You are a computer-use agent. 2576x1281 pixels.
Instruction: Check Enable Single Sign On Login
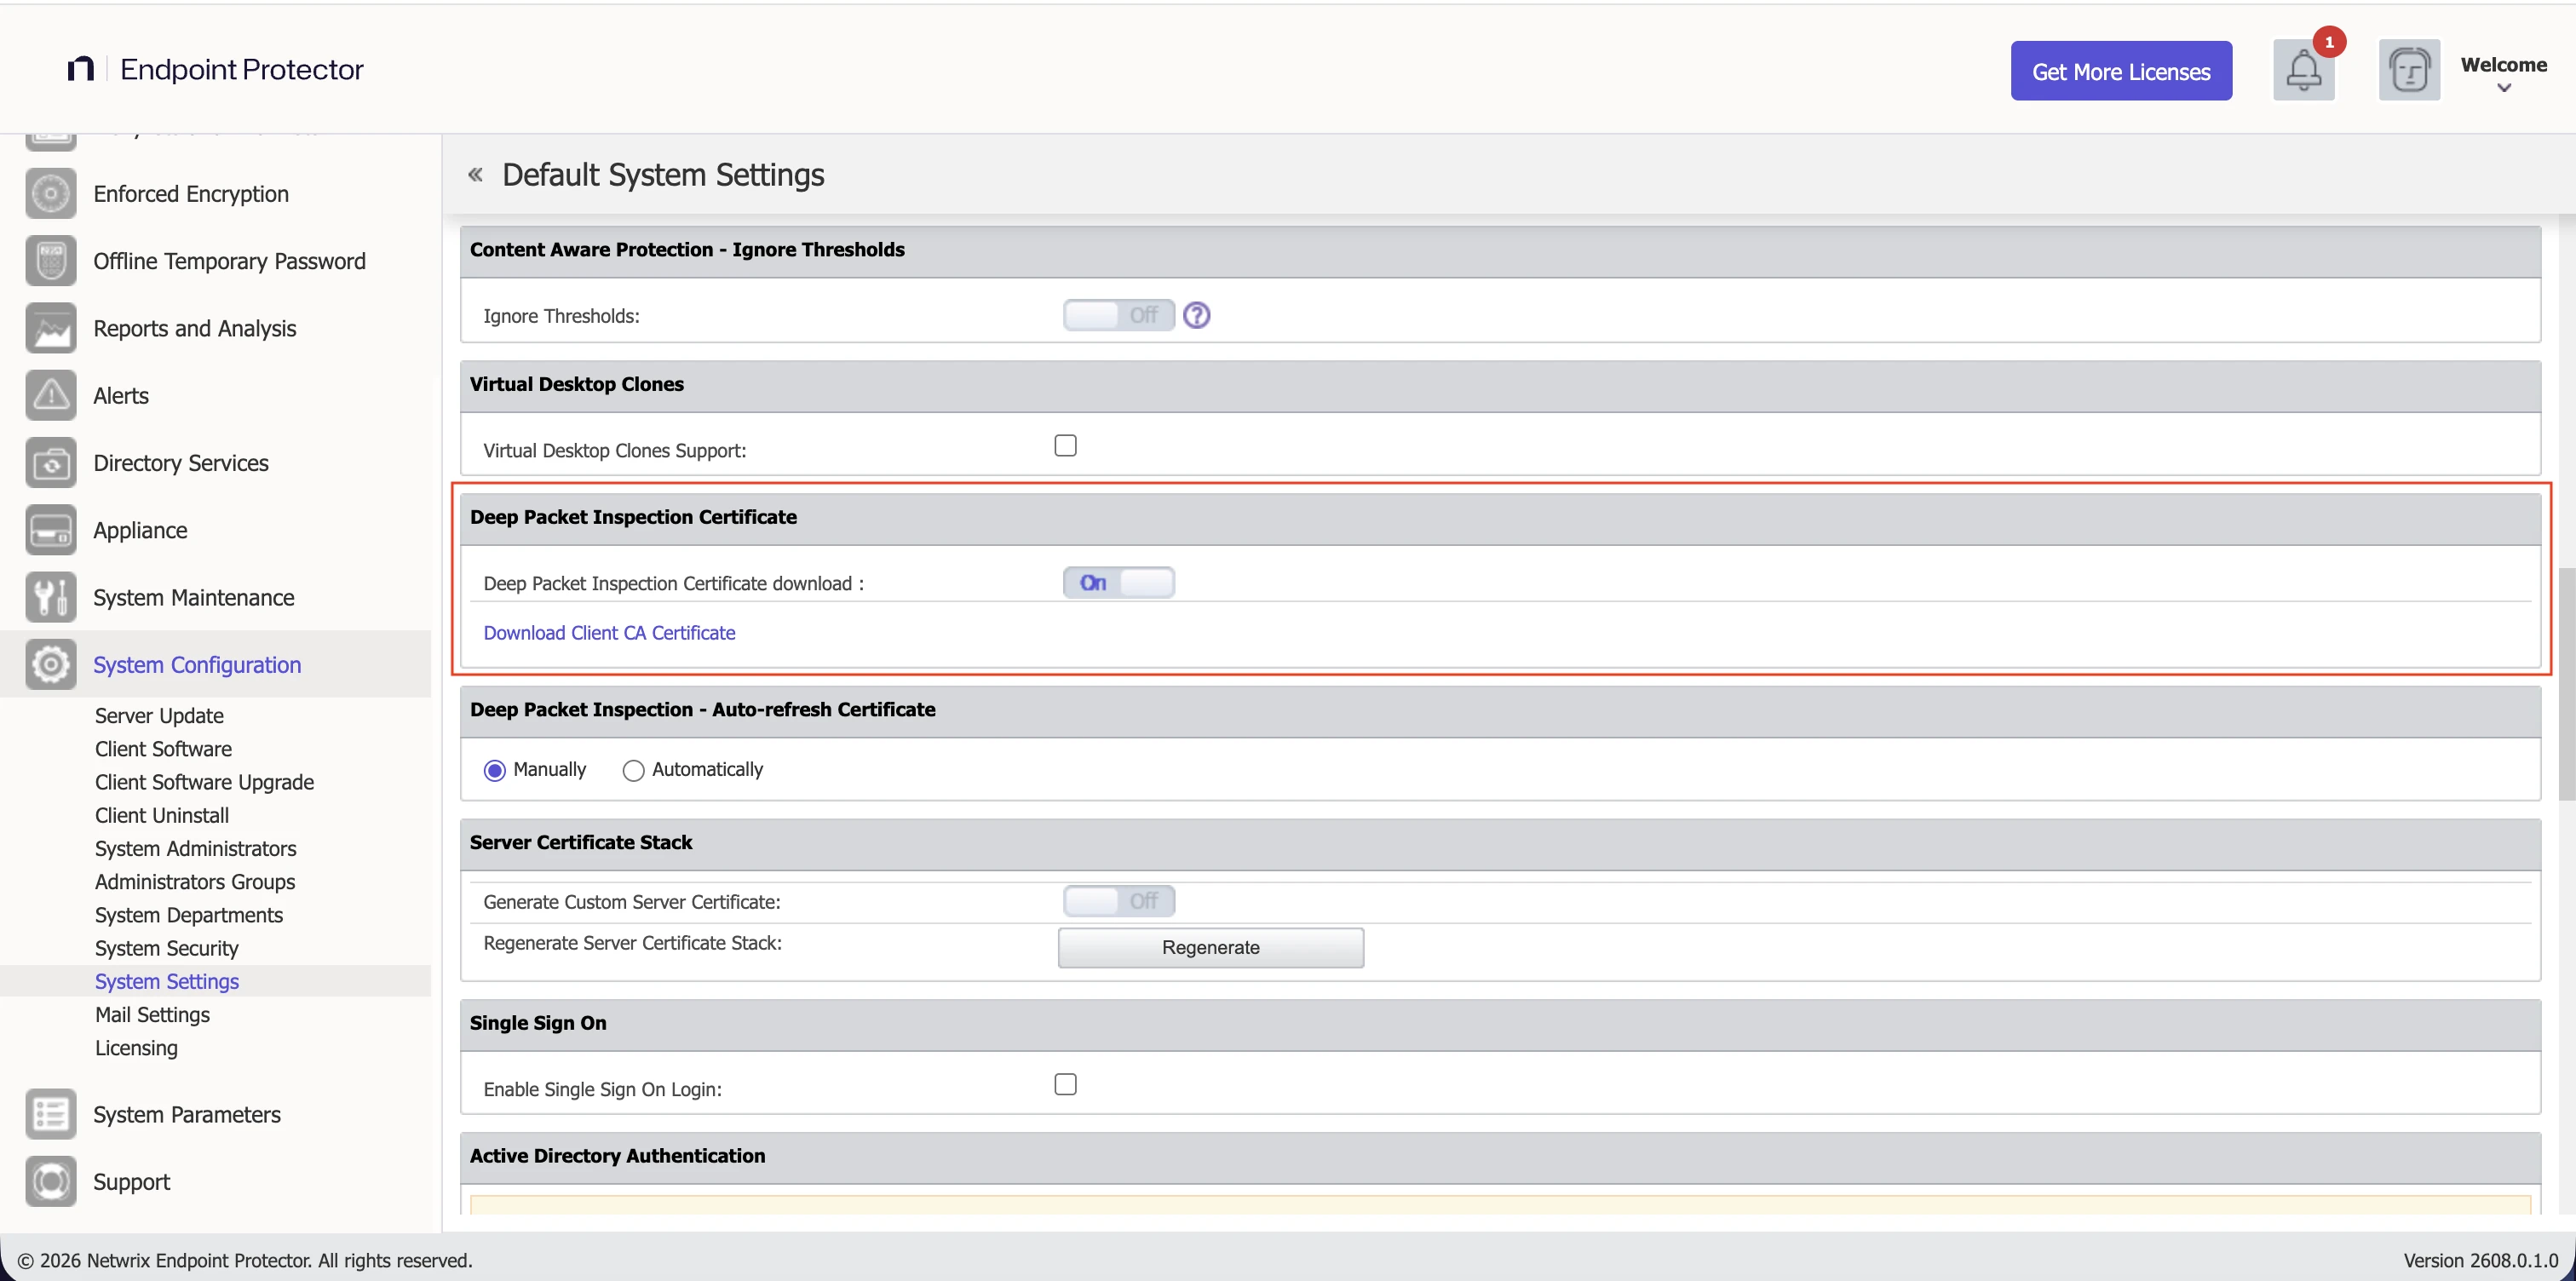point(1065,1084)
